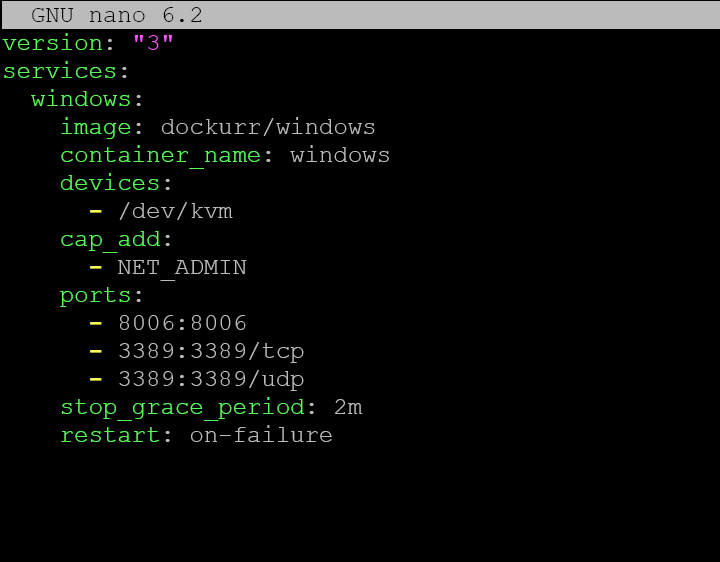The width and height of the screenshot is (720, 562).
Task: Place cursor on the services key
Action: pos(59,71)
